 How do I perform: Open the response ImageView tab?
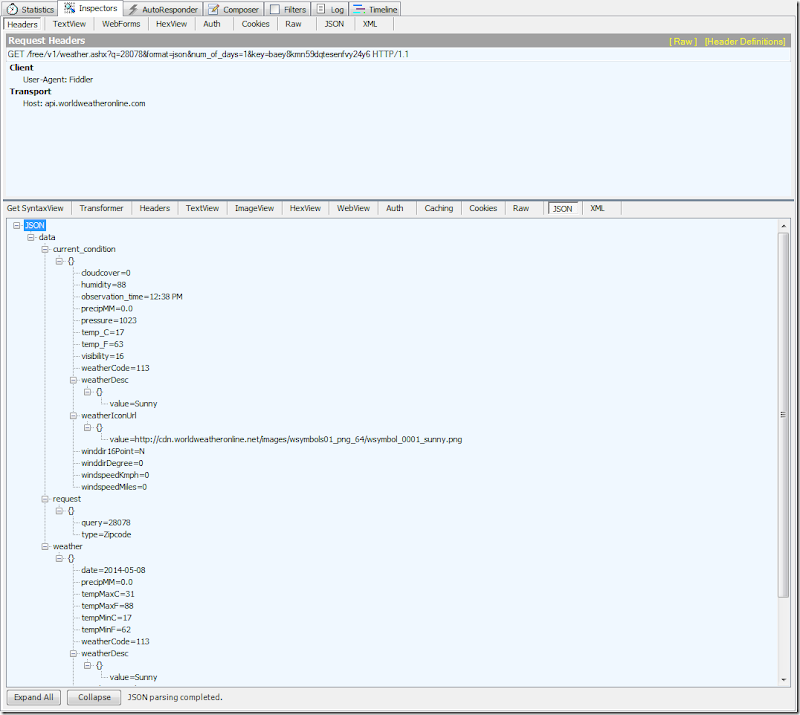(254, 208)
